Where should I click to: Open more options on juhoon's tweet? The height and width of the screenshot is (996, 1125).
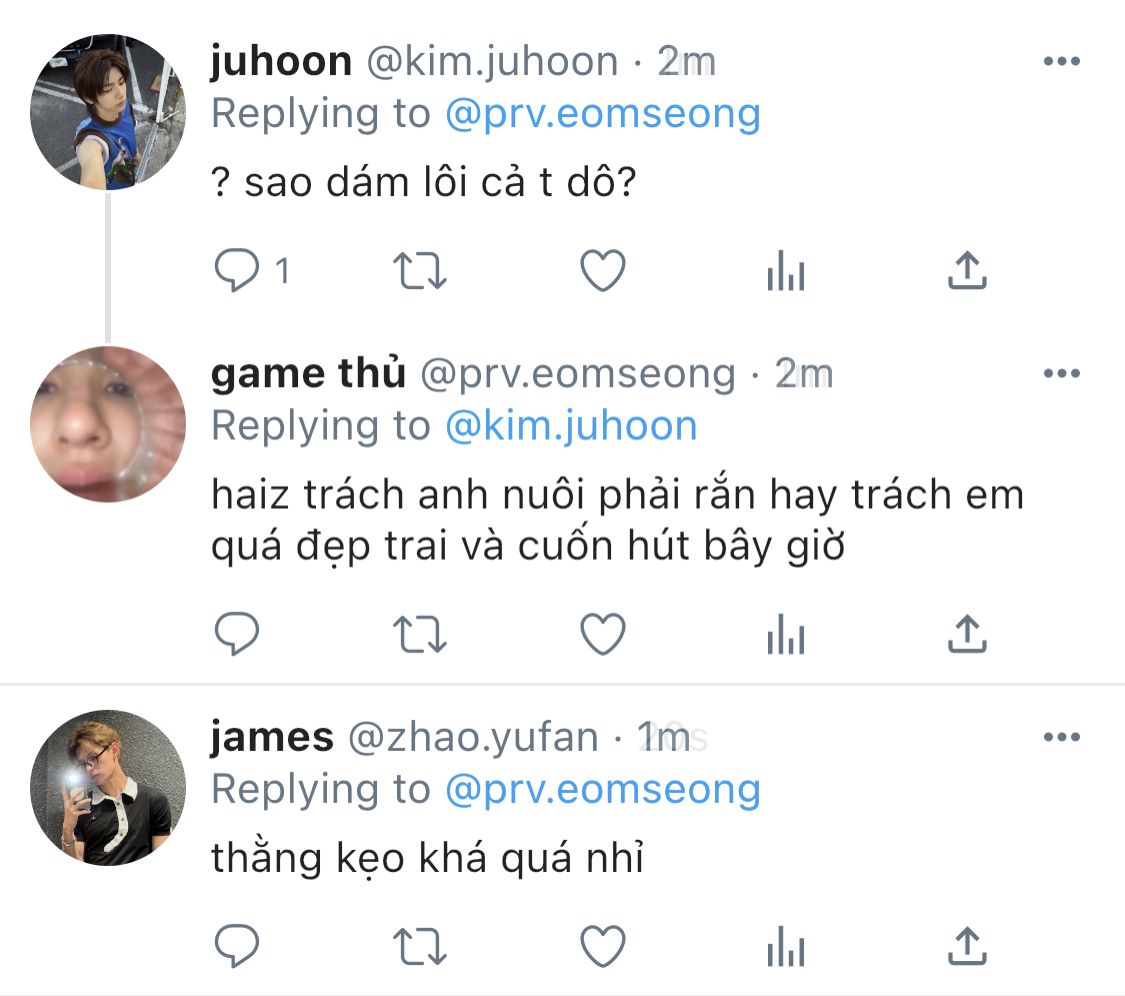pyautogui.click(x=1062, y=61)
